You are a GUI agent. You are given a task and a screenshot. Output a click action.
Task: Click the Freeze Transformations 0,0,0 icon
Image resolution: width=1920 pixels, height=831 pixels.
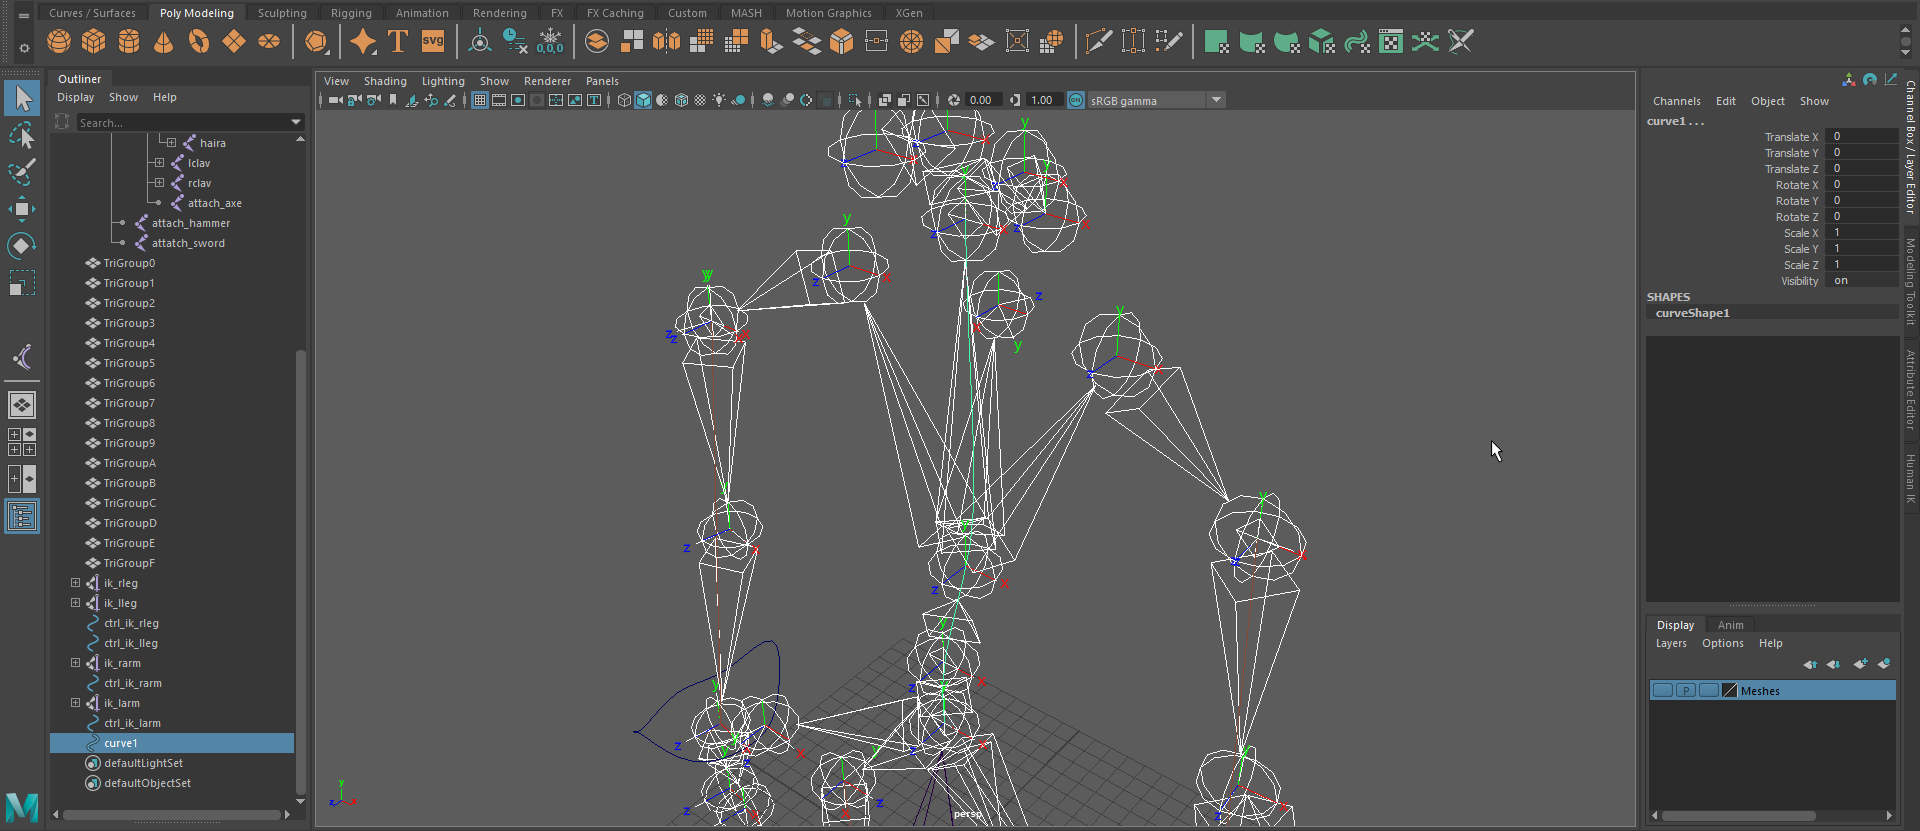550,42
